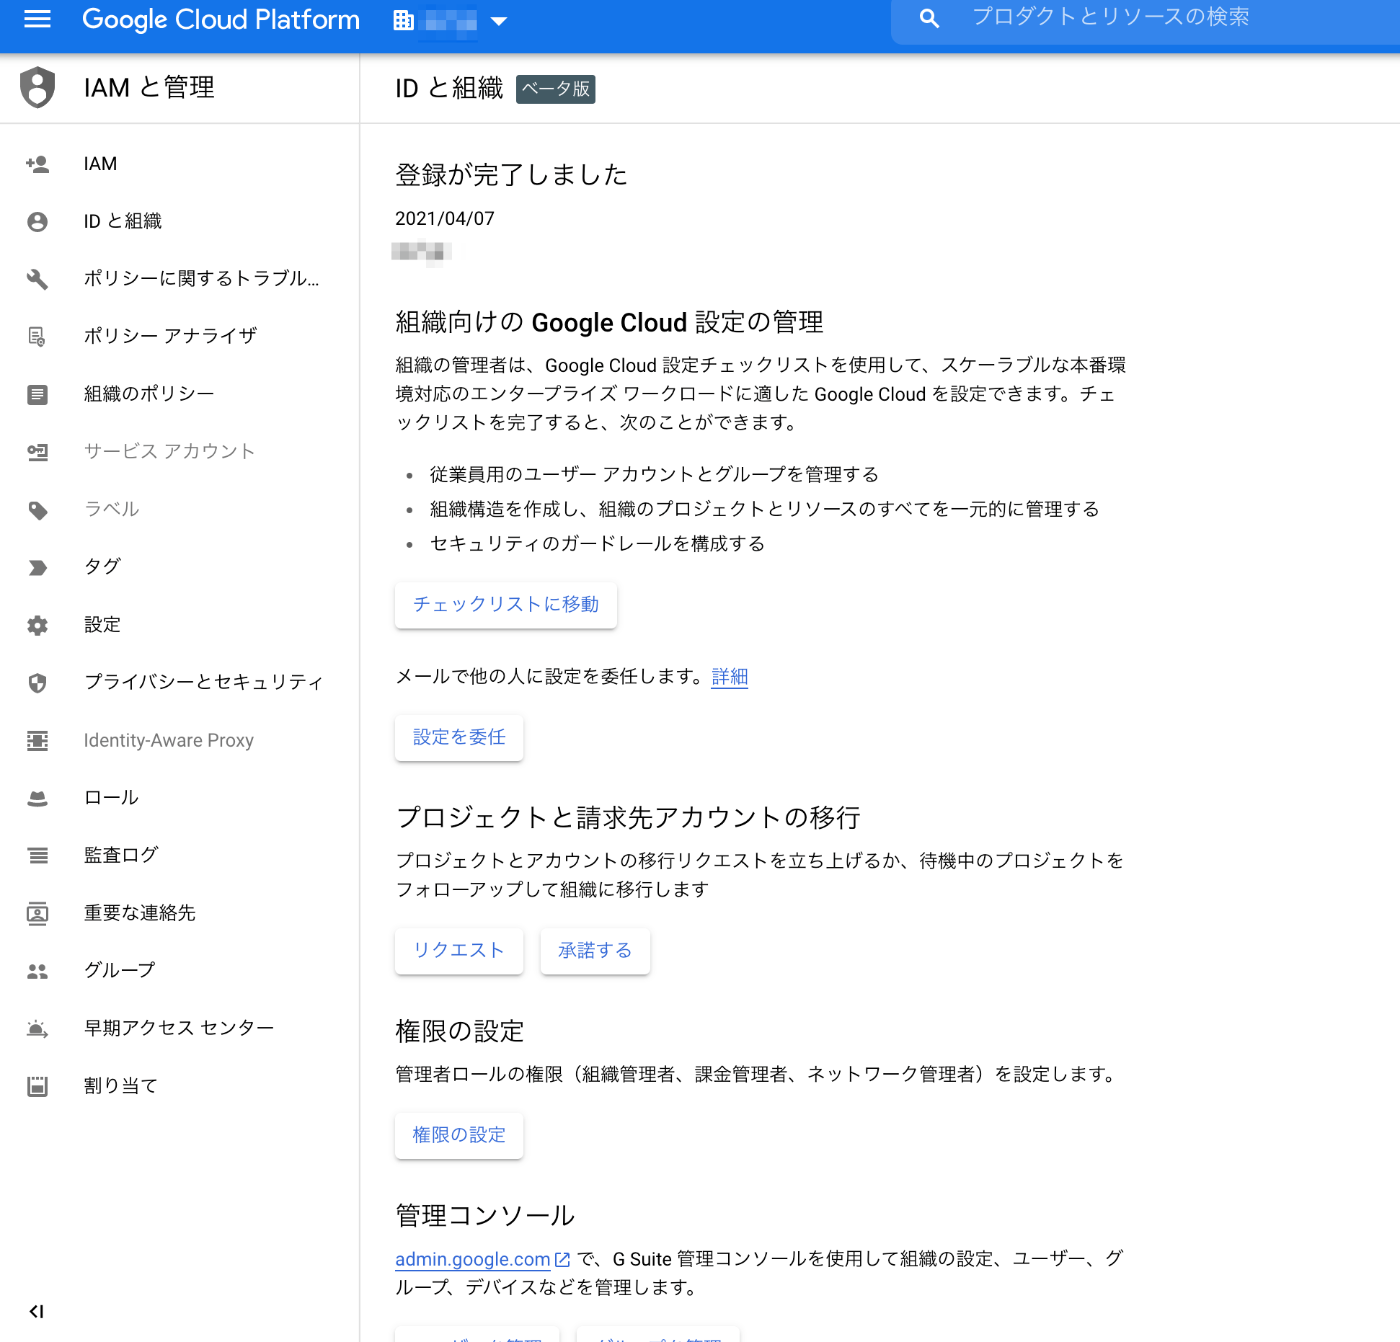Screen dimensions: 1400x1342
Task: Click 権限の設定 button
Action: coord(459,1136)
